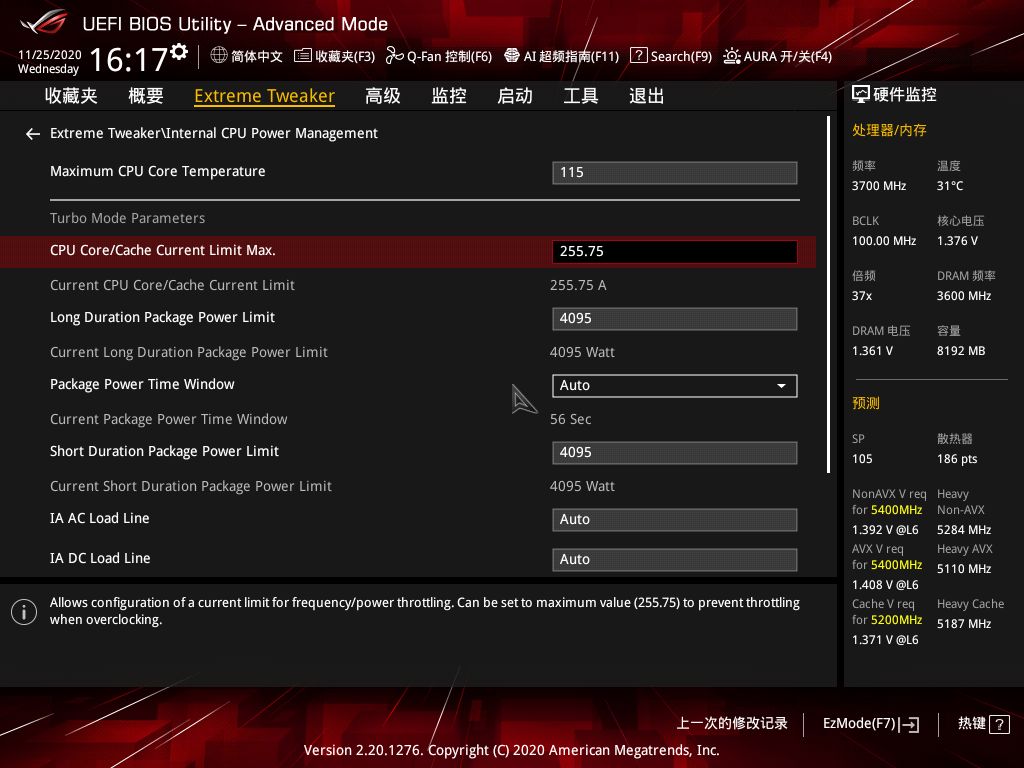Image resolution: width=1024 pixels, height=768 pixels.
Task: Select 简体中文 language button
Action: 247,56
